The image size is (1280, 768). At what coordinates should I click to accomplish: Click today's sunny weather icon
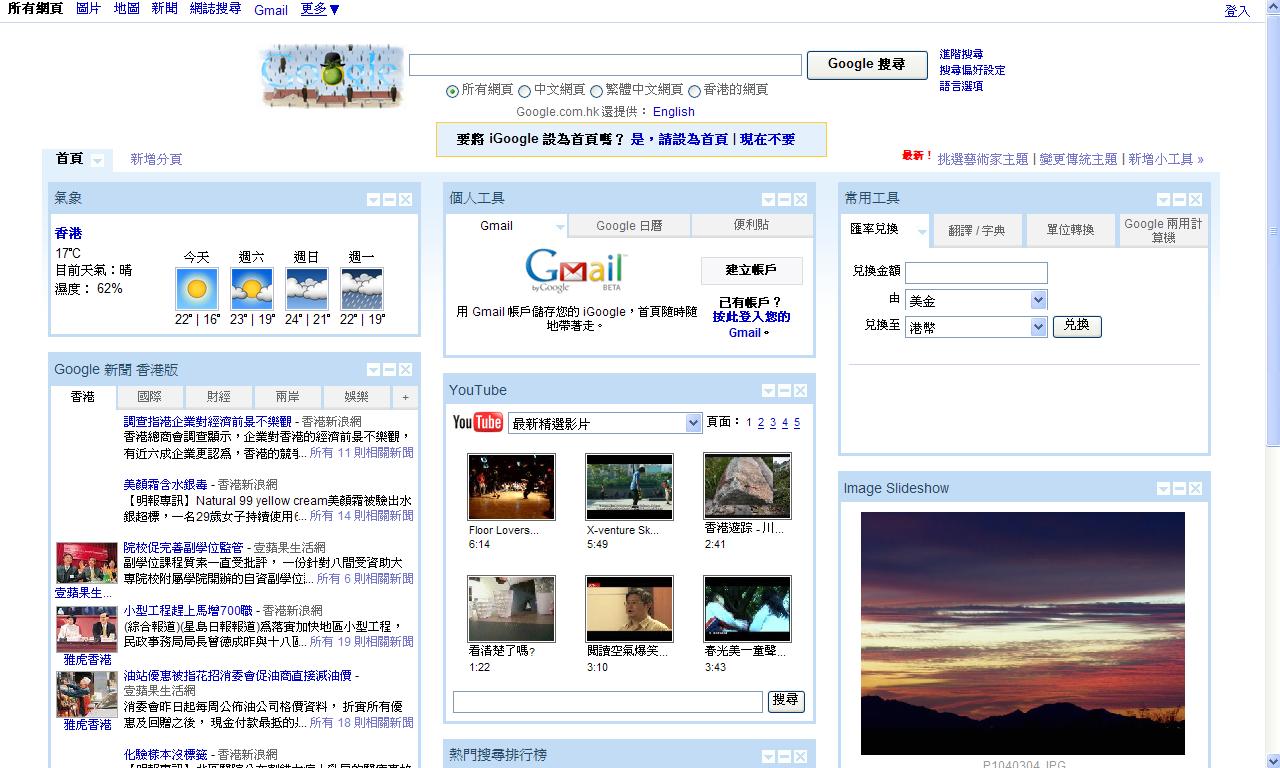coord(196,289)
